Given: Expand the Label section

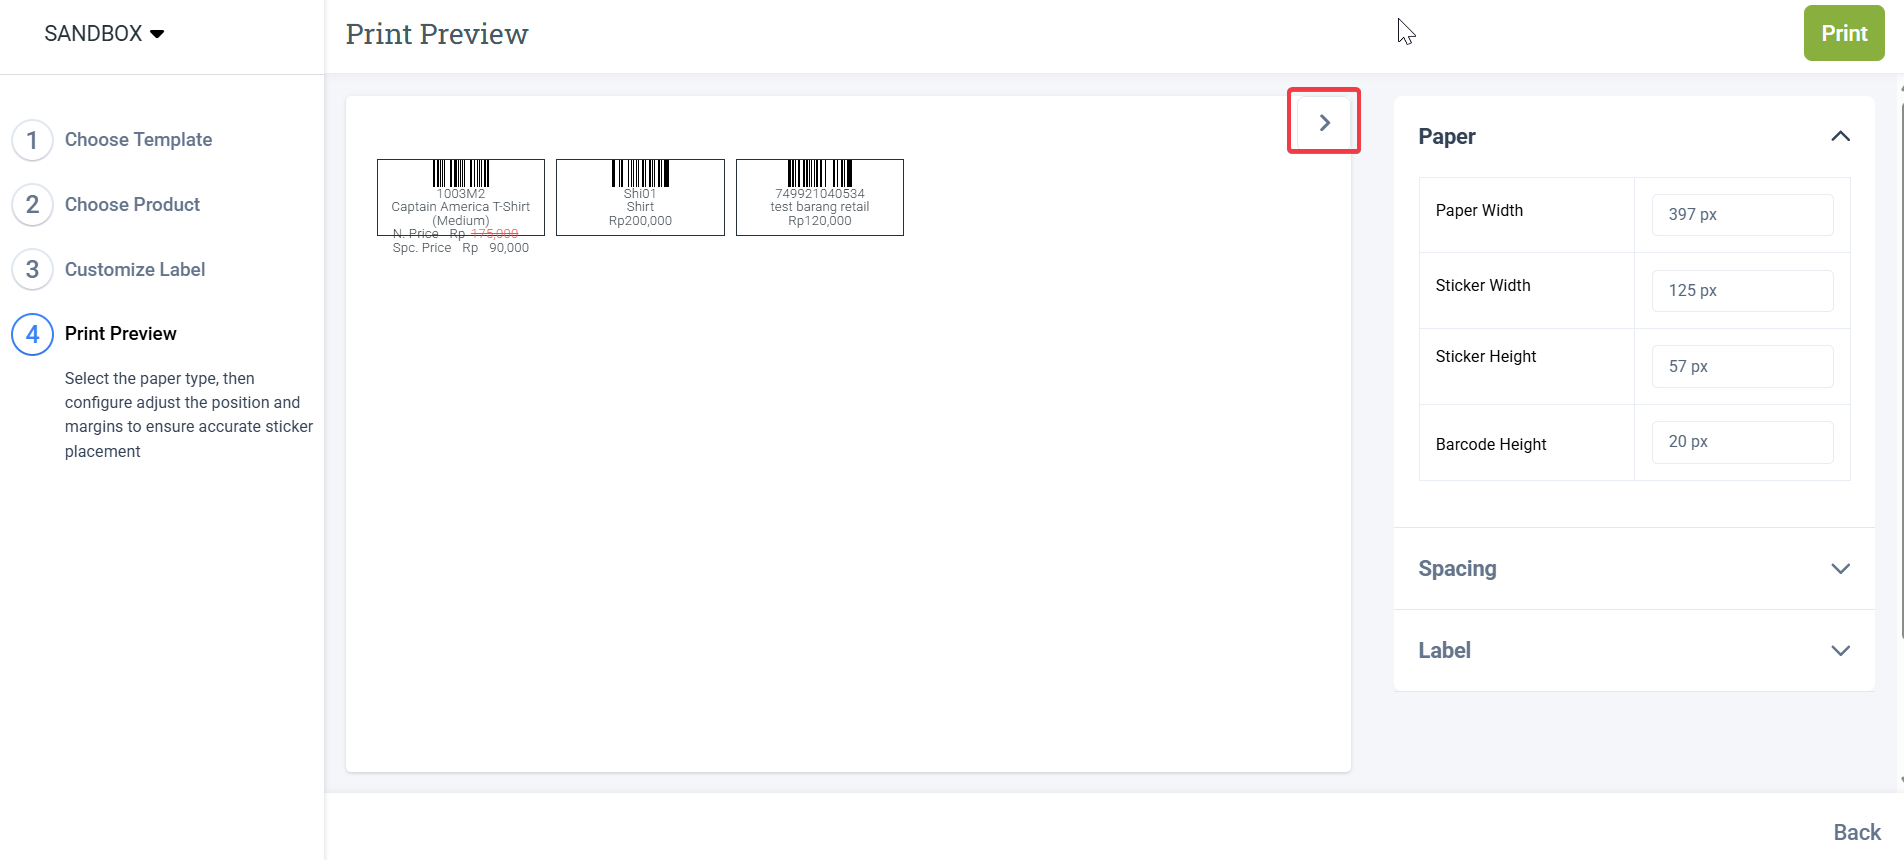Looking at the screenshot, I should click(1839, 650).
